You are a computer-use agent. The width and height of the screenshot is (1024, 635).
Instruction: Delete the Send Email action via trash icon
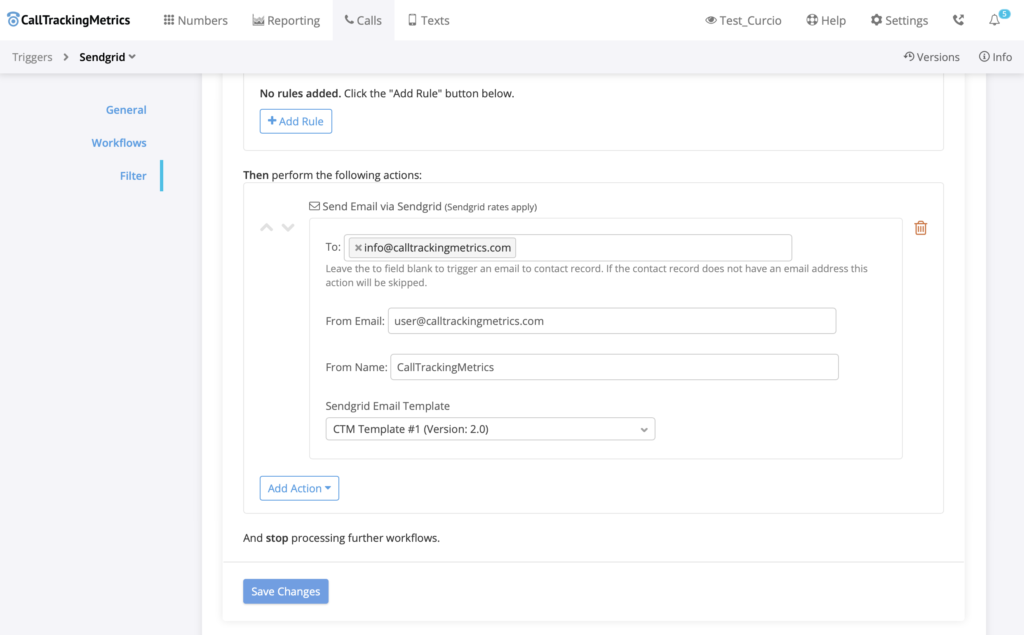pos(921,228)
